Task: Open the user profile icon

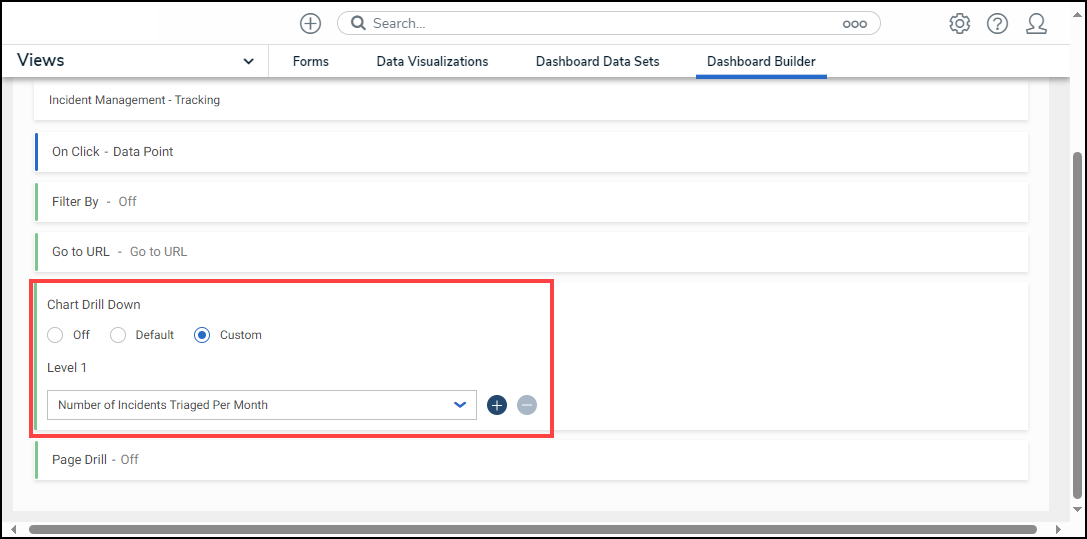Action: point(1036,24)
